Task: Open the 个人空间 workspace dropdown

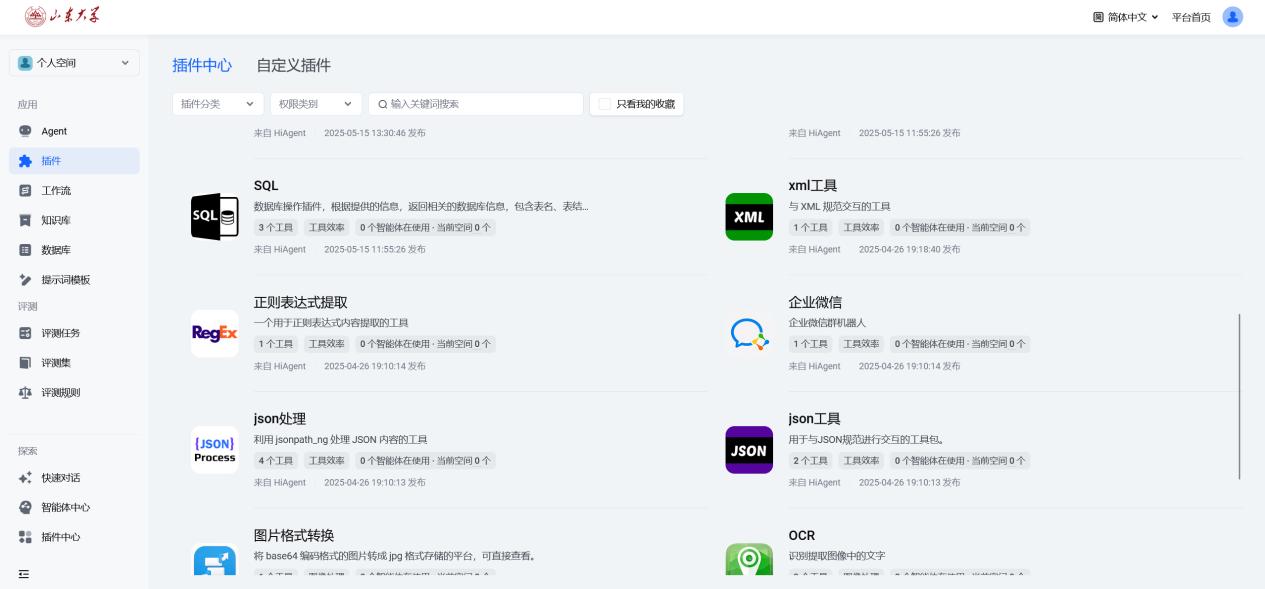Action: [x=74, y=64]
